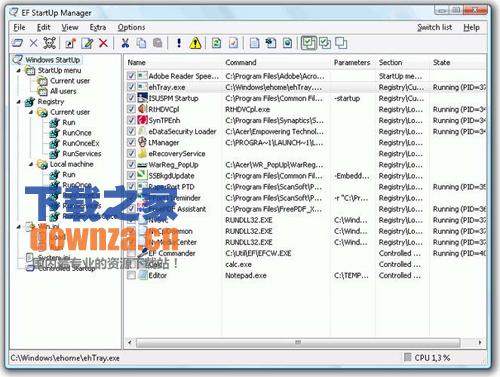Collapse the Registry tree node
This screenshot has width=500, height=377.
point(19,102)
